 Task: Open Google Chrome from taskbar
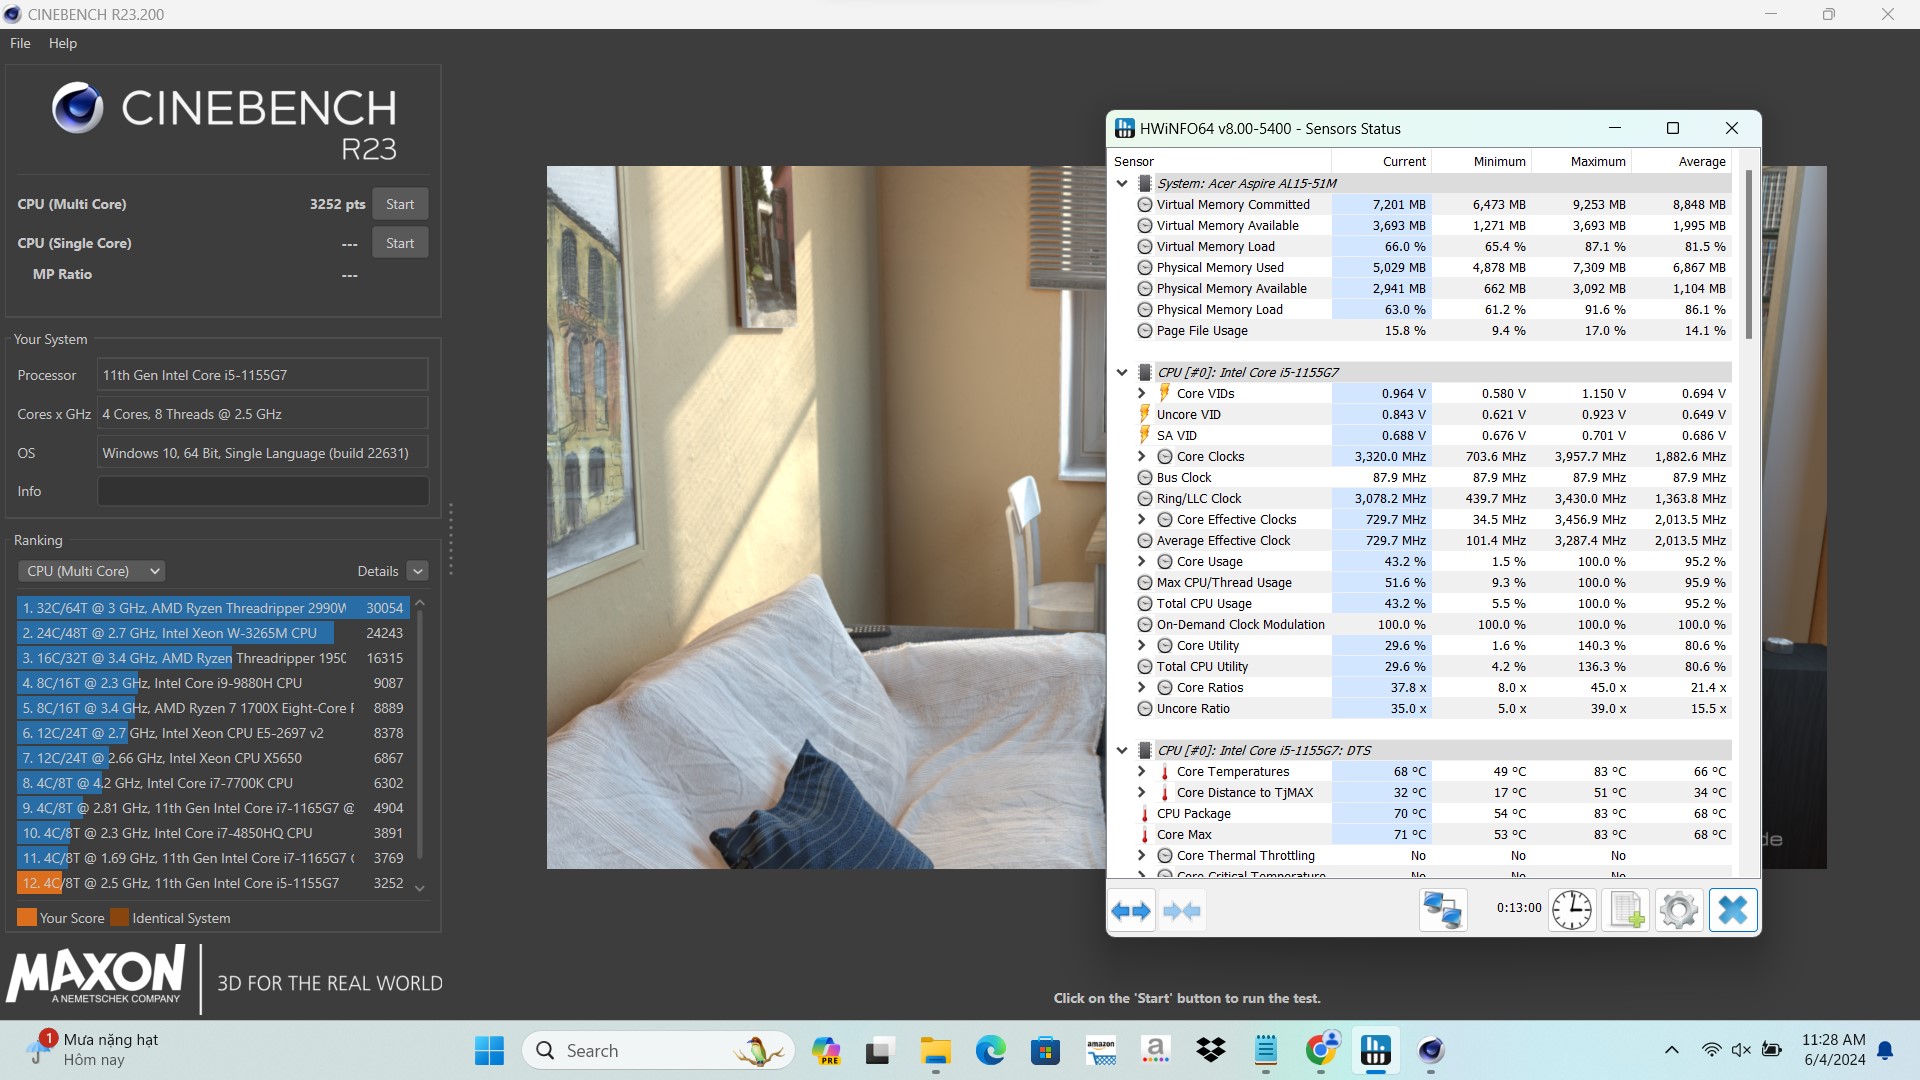(x=1321, y=1050)
